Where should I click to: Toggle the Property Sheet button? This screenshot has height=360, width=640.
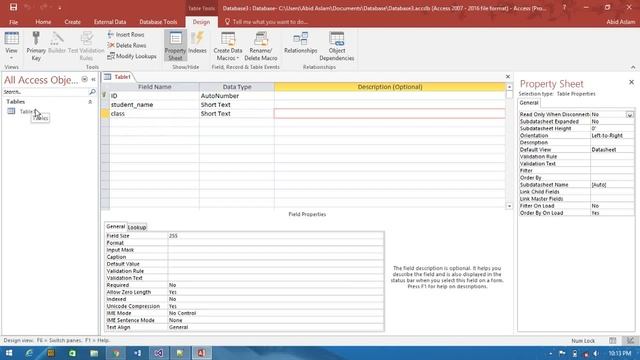coord(176,46)
